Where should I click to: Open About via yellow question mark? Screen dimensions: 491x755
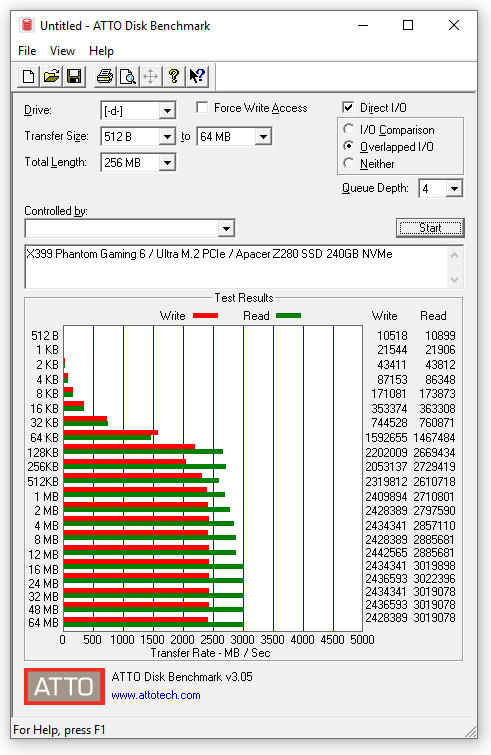click(x=174, y=77)
